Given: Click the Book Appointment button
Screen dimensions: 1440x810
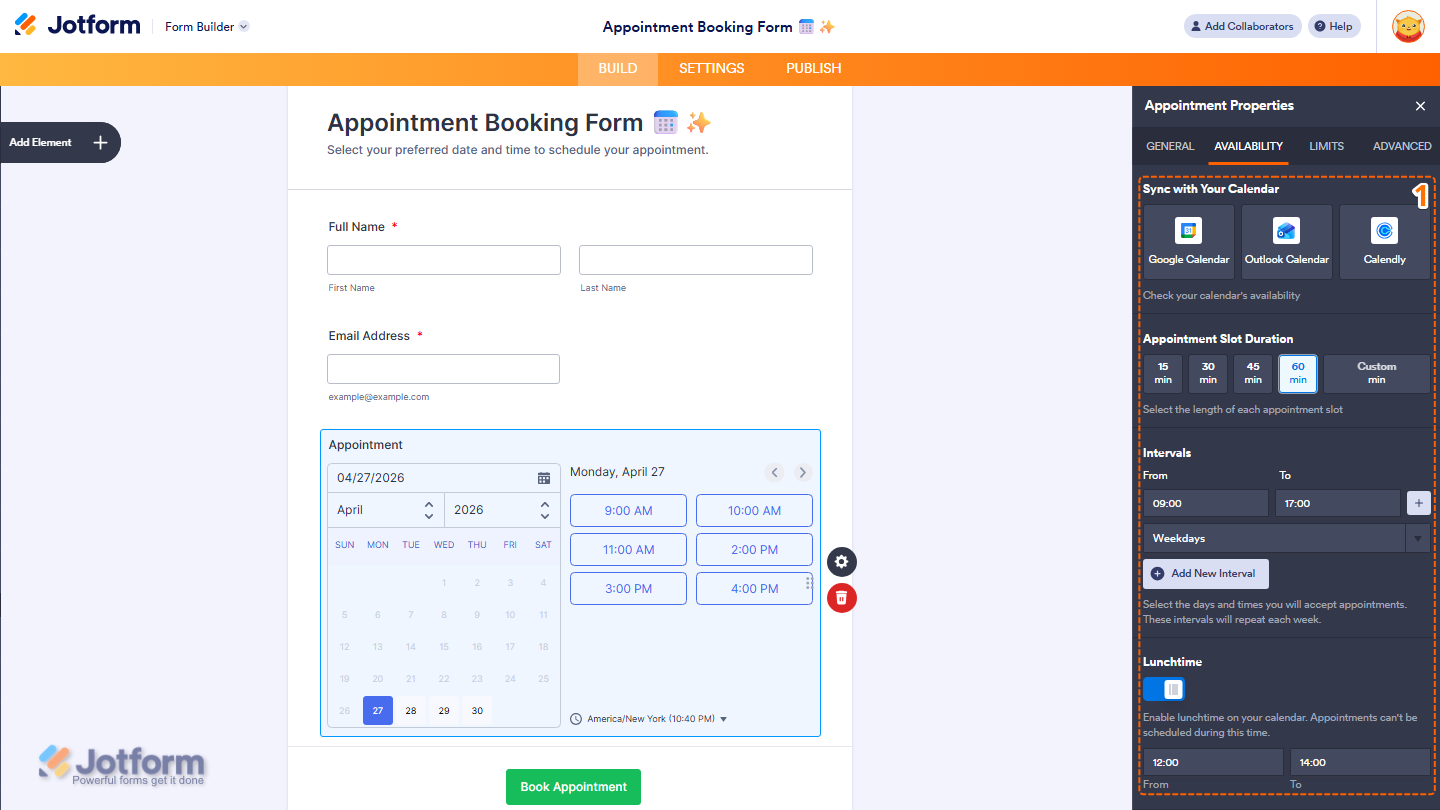Looking at the screenshot, I should (573, 787).
